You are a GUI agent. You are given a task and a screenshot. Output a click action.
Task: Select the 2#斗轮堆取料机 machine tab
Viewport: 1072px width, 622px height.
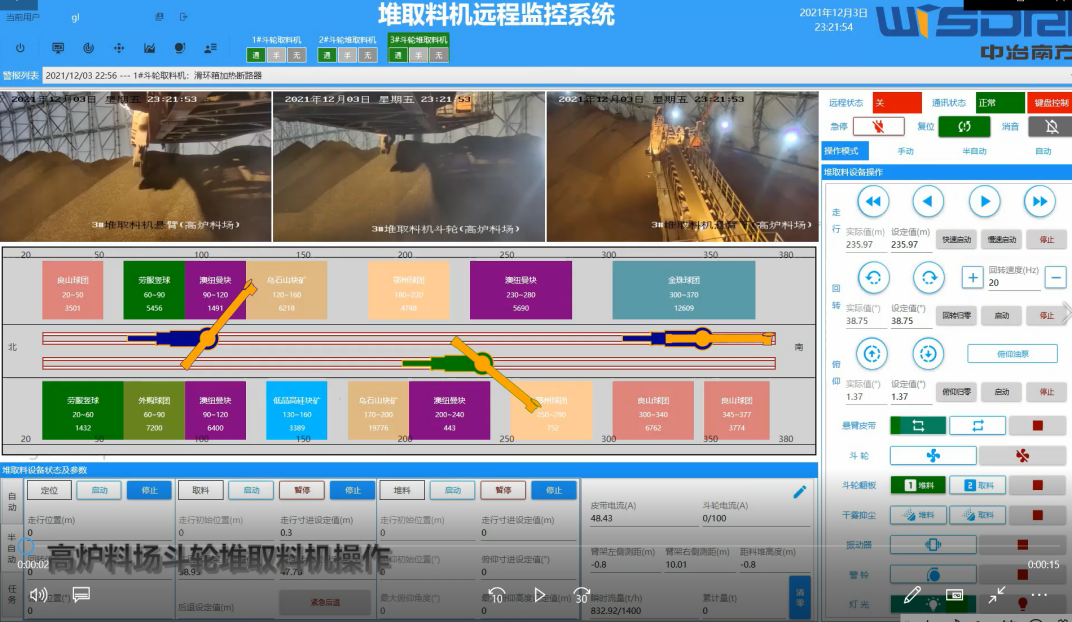click(x=347, y=40)
